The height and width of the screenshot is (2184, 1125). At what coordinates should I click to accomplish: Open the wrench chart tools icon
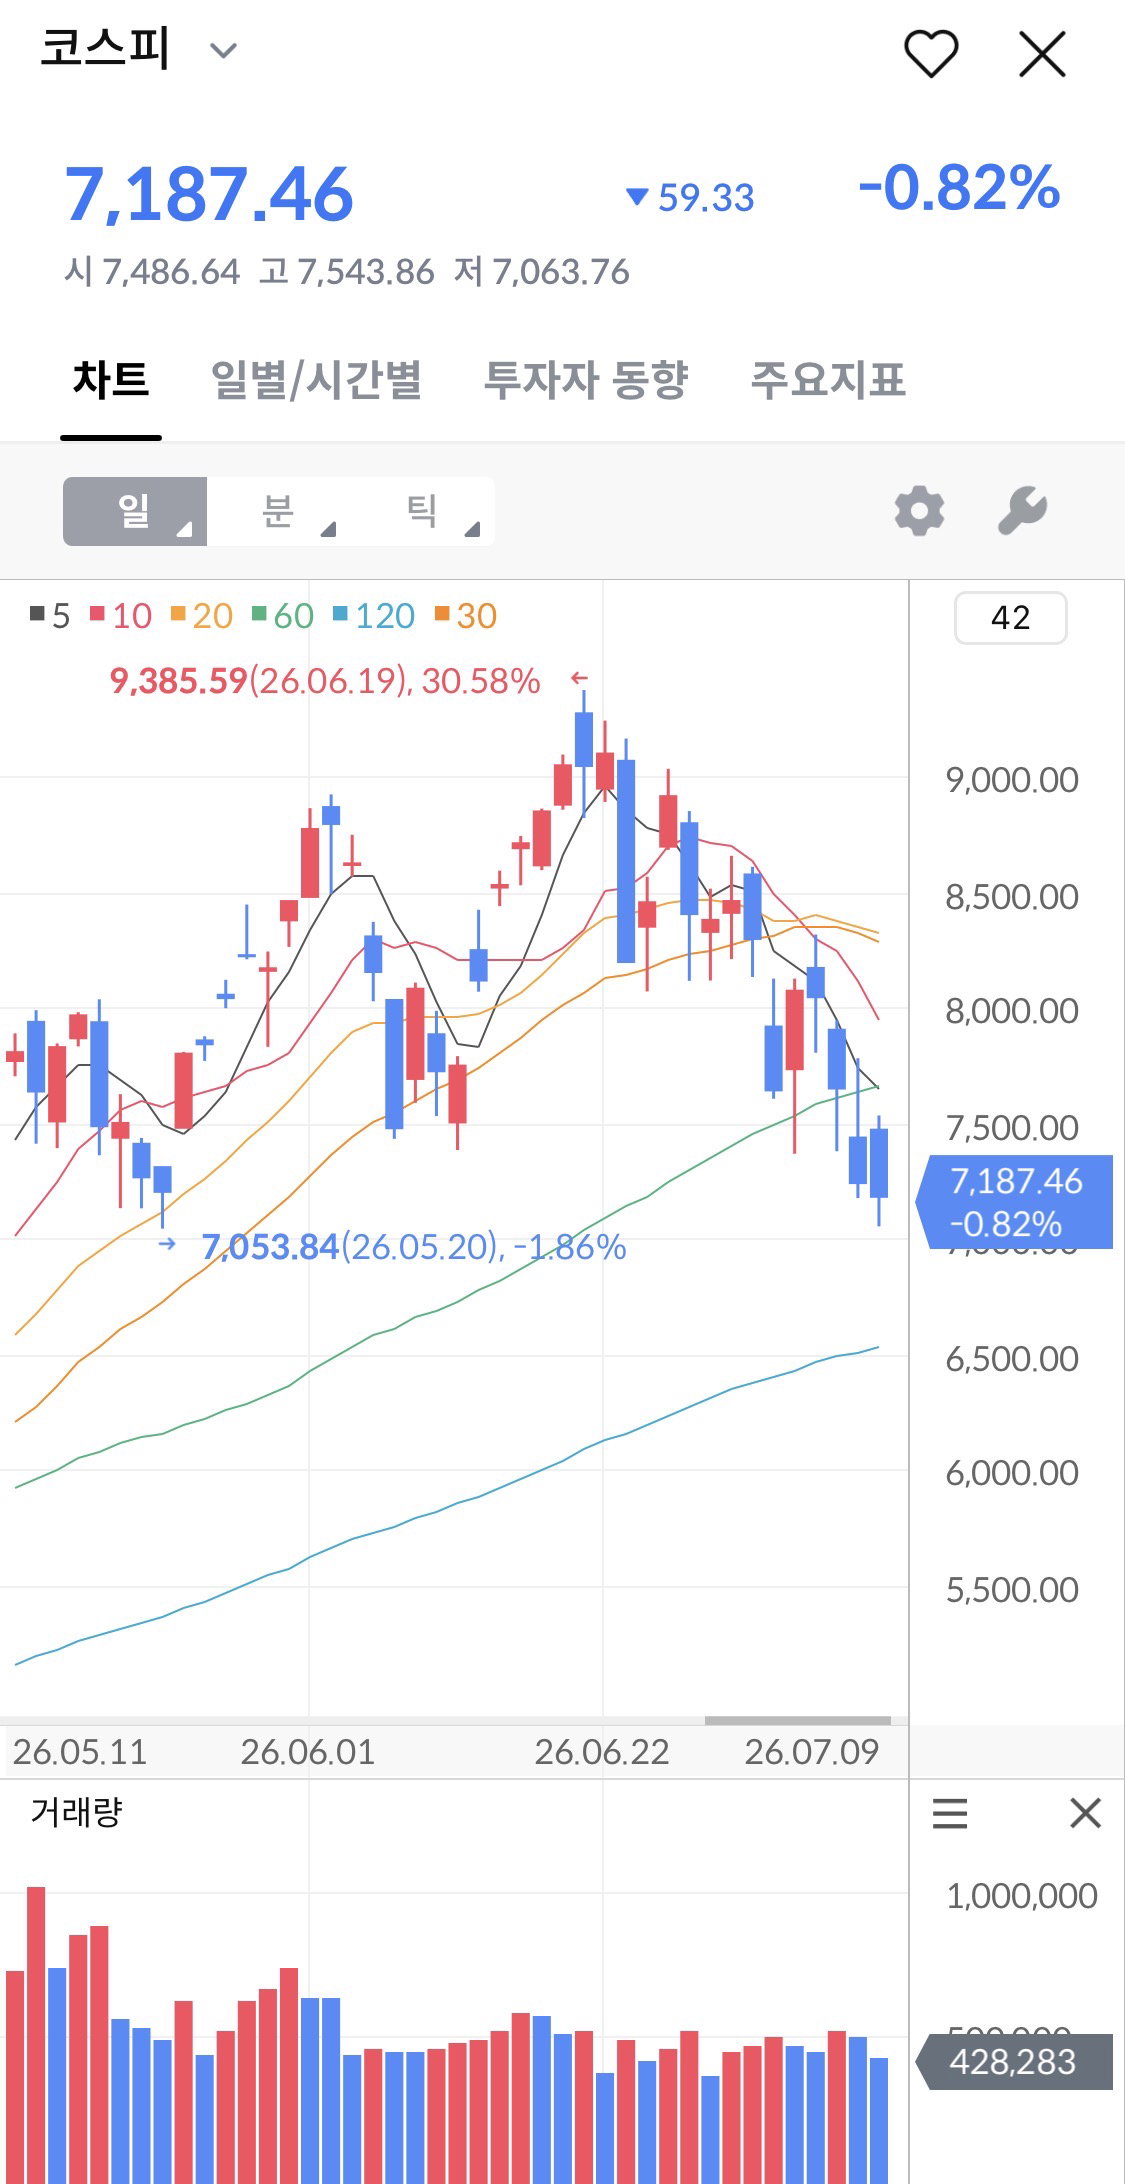[x=1022, y=511]
